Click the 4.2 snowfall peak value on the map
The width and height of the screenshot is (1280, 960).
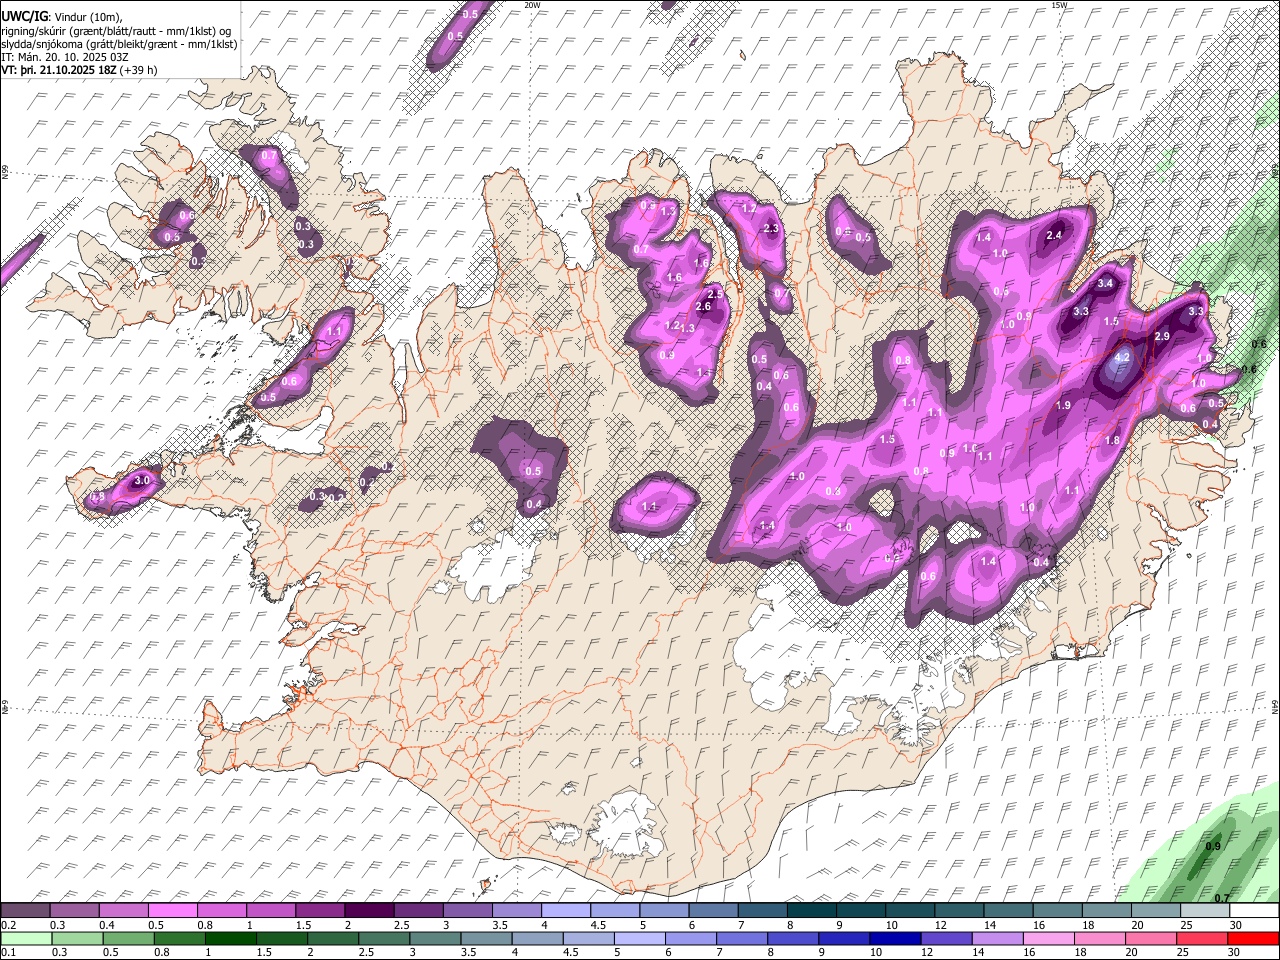pyautogui.click(x=1122, y=357)
